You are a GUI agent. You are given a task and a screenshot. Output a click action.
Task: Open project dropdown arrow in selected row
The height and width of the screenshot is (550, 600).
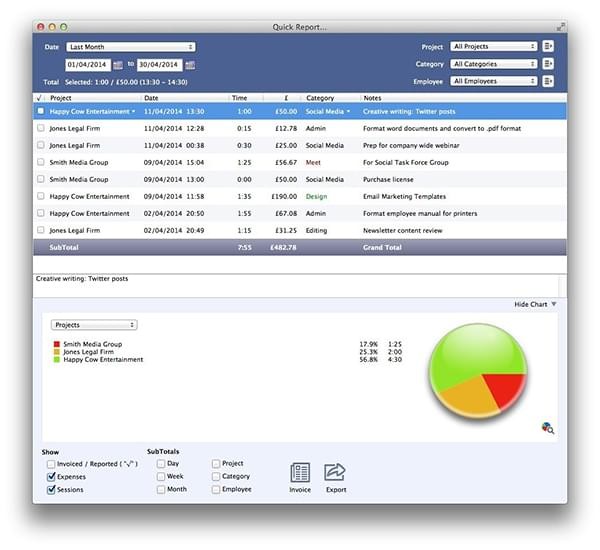[134, 111]
